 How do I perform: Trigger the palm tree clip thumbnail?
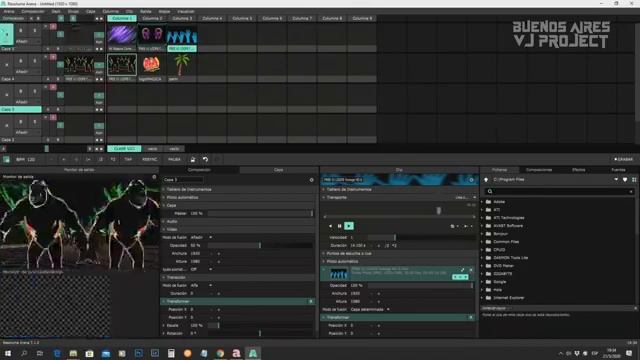tap(182, 64)
